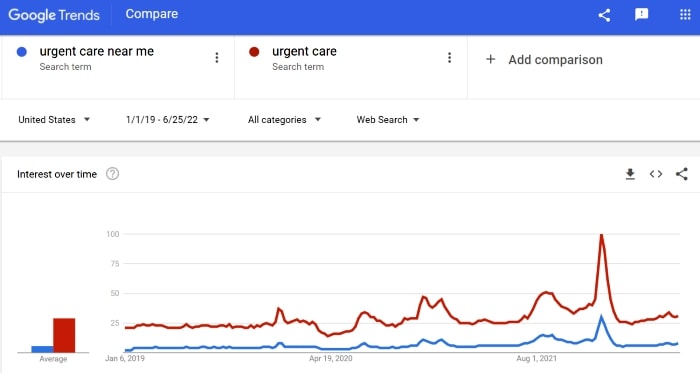Expand the United States region dropdown
This screenshot has height=373, width=700.
coord(54,120)
